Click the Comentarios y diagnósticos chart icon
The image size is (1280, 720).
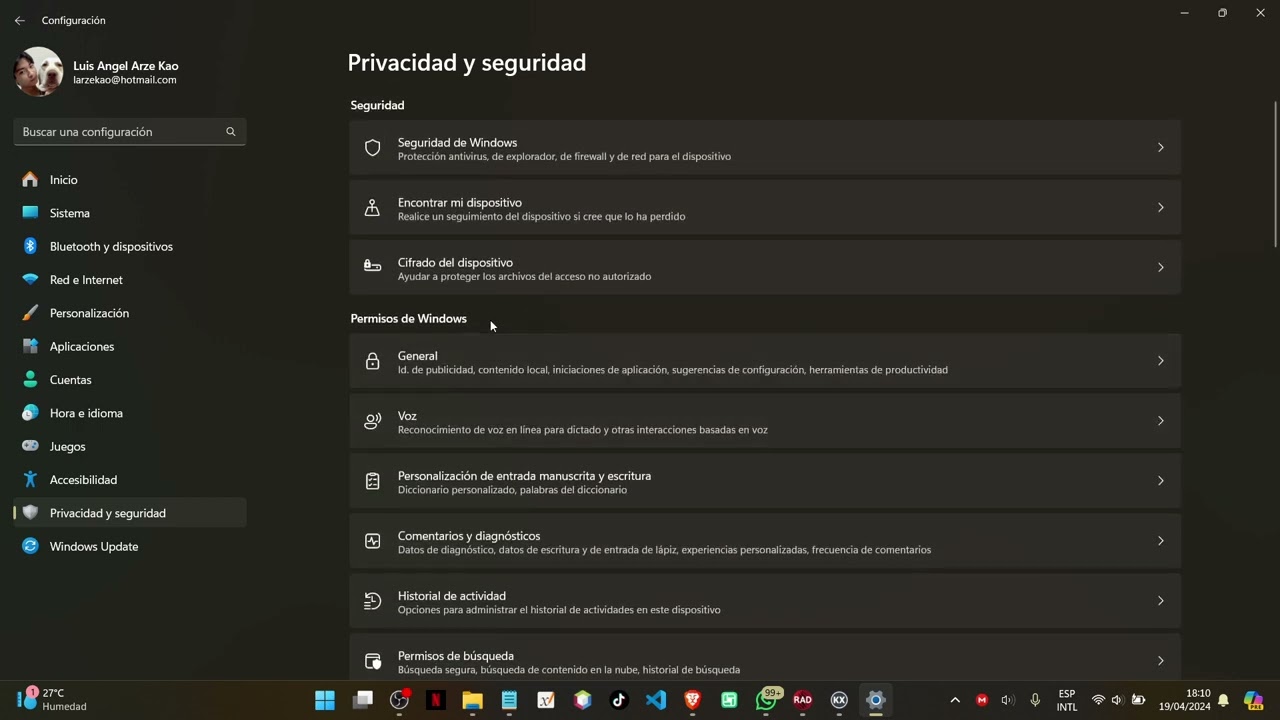coord(372,541)
